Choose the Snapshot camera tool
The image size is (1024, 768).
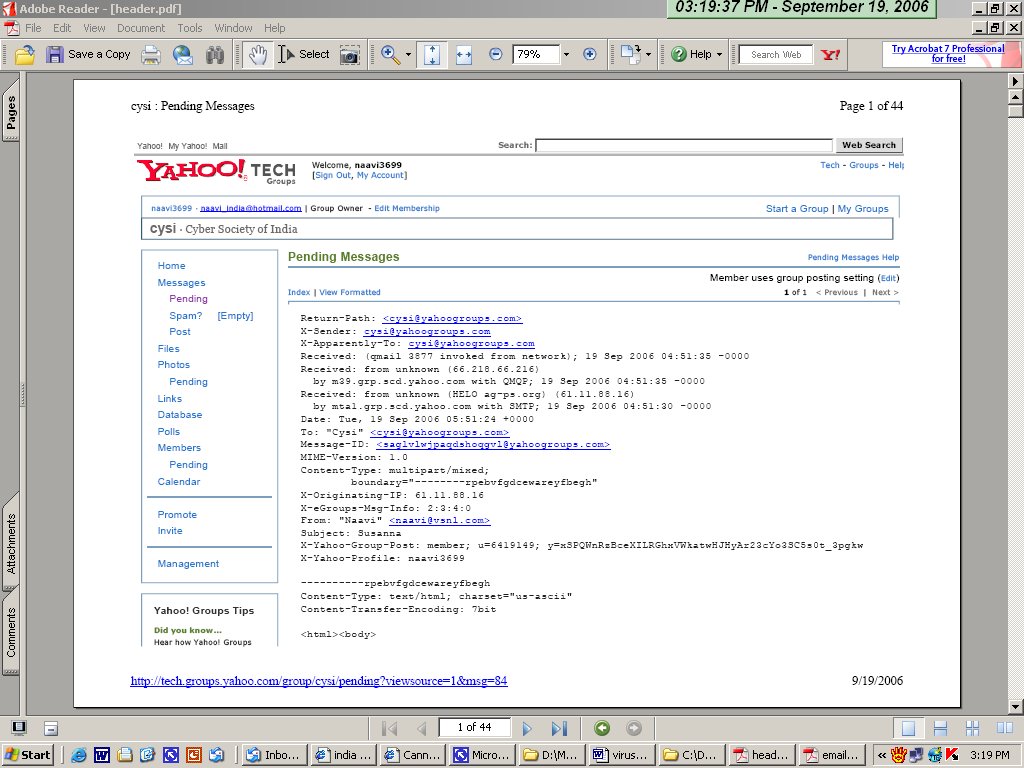pos(350,55)
